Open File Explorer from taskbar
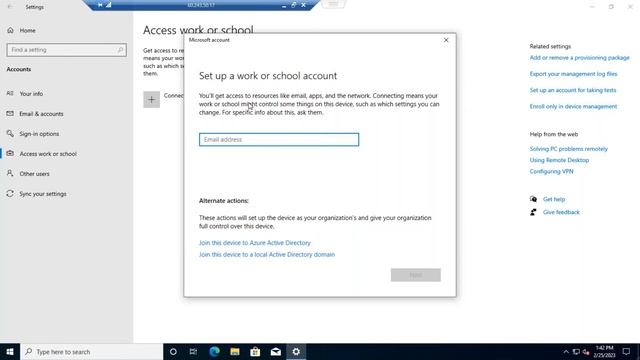The height and width of the screenshot is (360, 640). [x=235, y=351]
